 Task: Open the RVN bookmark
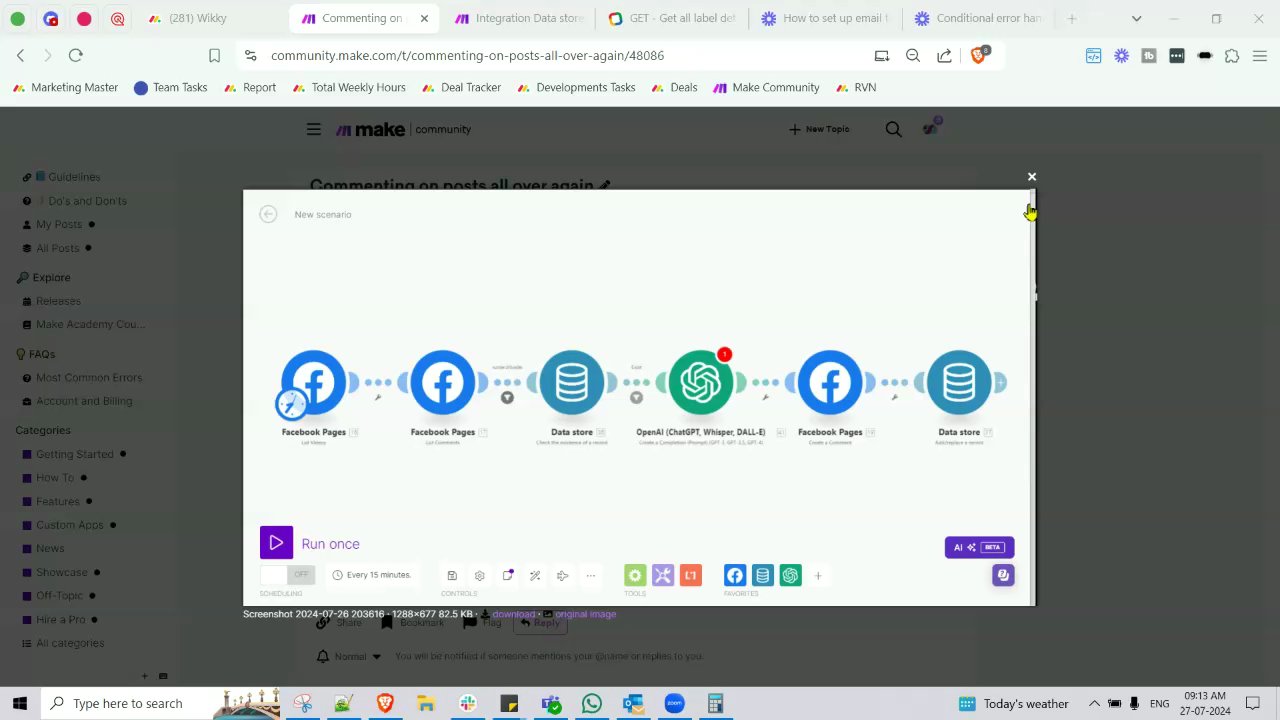tap(855, 87)
